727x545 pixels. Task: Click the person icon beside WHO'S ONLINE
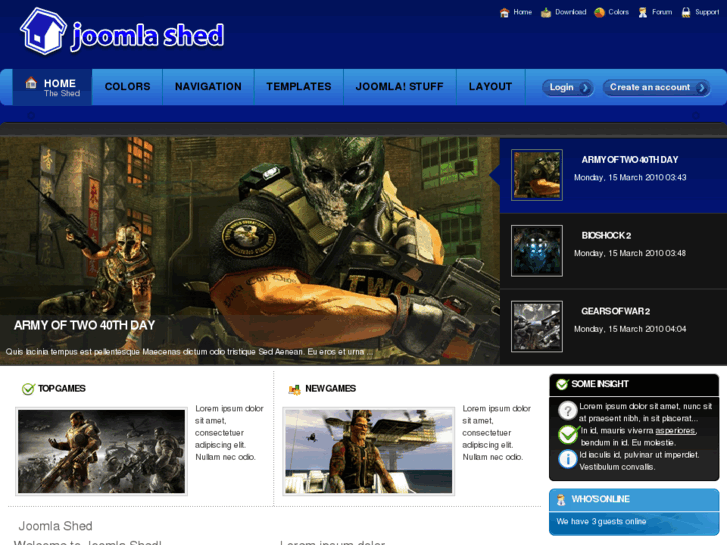coord(561,500)
